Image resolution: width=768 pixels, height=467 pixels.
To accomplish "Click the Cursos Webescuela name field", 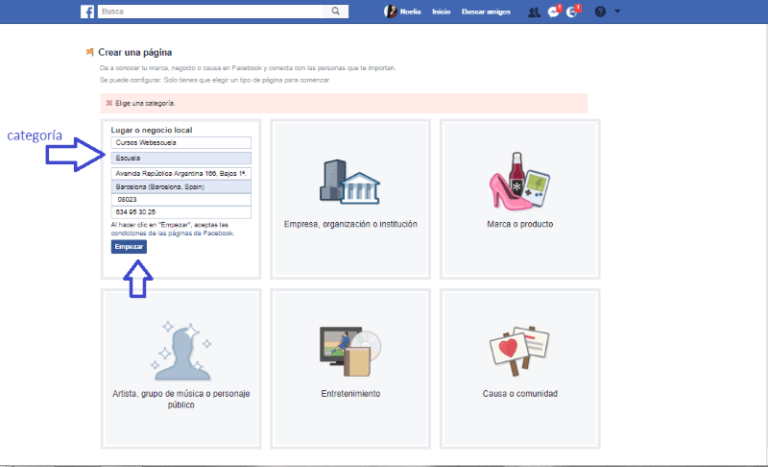I will coord(181,143).
